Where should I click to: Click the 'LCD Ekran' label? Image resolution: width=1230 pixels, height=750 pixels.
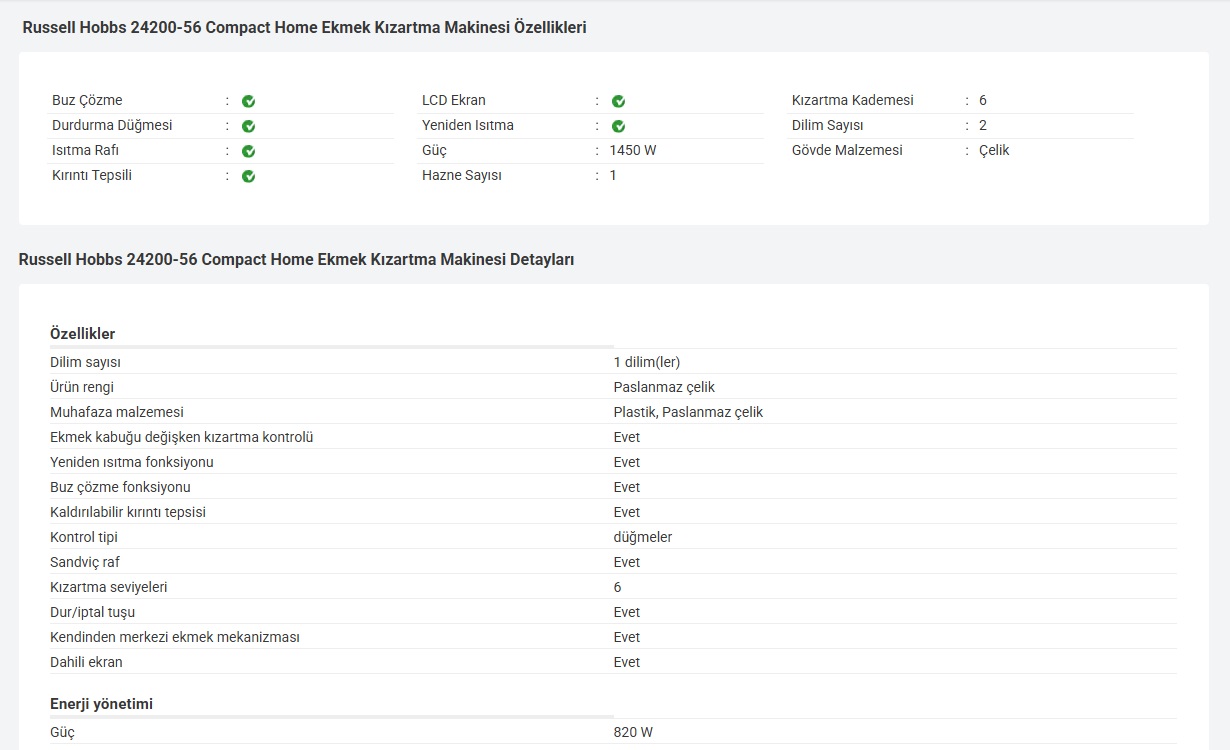tap(454, 100)
